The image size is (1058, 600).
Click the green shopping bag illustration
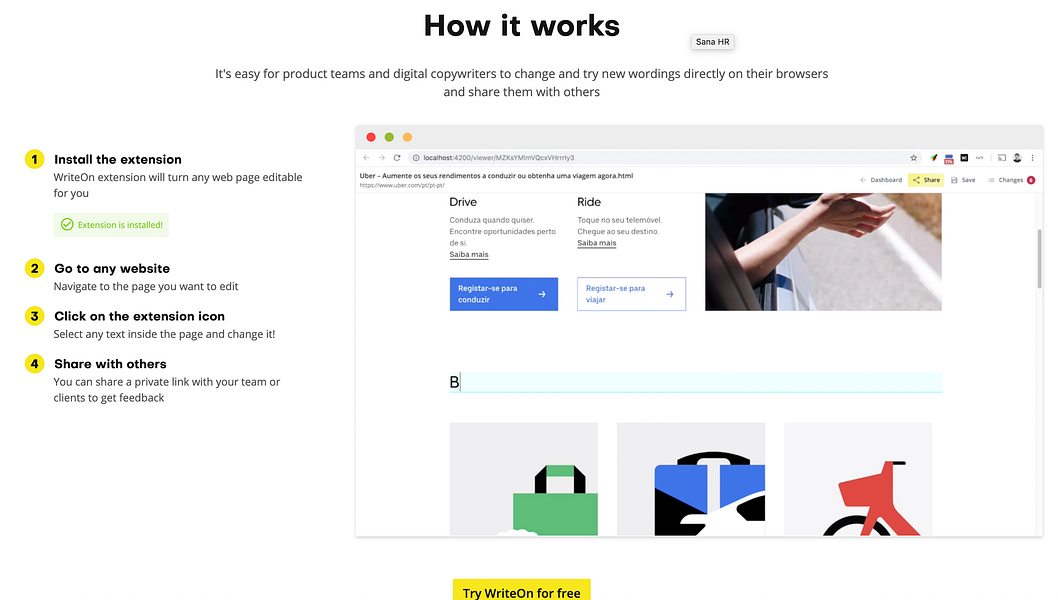tap(524, 479)
